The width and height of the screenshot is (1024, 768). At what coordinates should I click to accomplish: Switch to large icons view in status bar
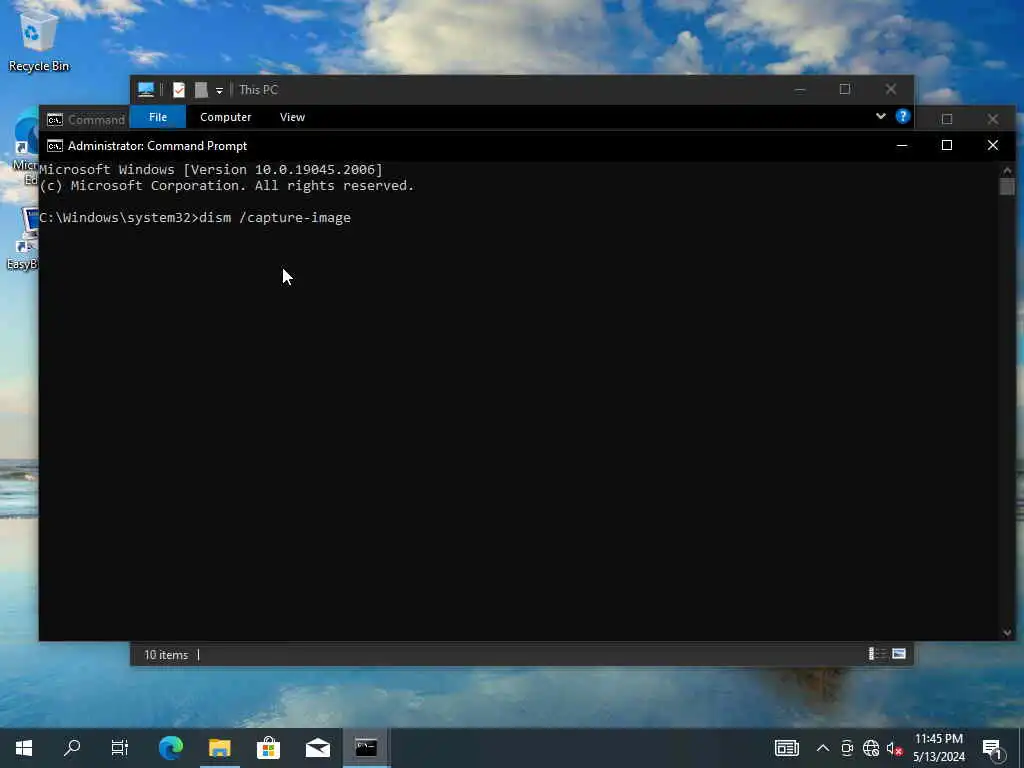point(899,654)
